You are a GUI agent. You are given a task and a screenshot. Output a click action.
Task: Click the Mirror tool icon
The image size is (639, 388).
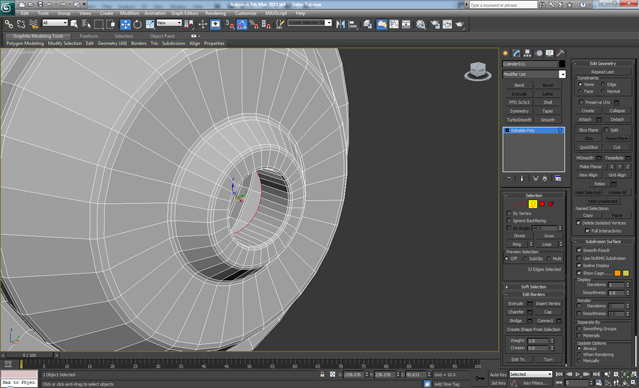(x=340, y=24)
